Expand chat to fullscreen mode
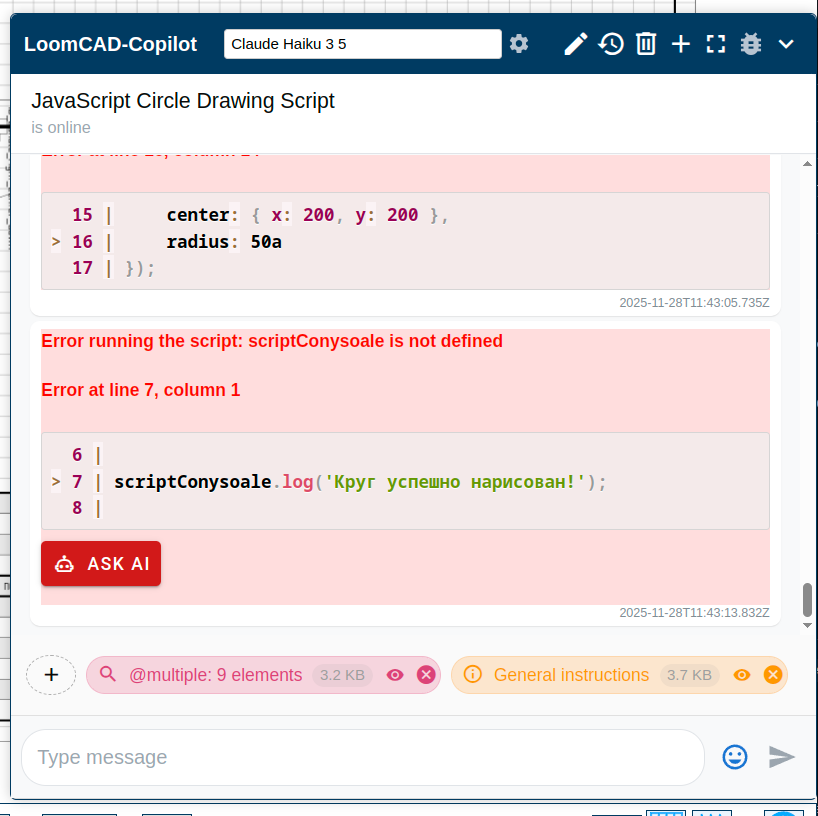Viewport: 818px width, 816px height. tap(715, 43)
